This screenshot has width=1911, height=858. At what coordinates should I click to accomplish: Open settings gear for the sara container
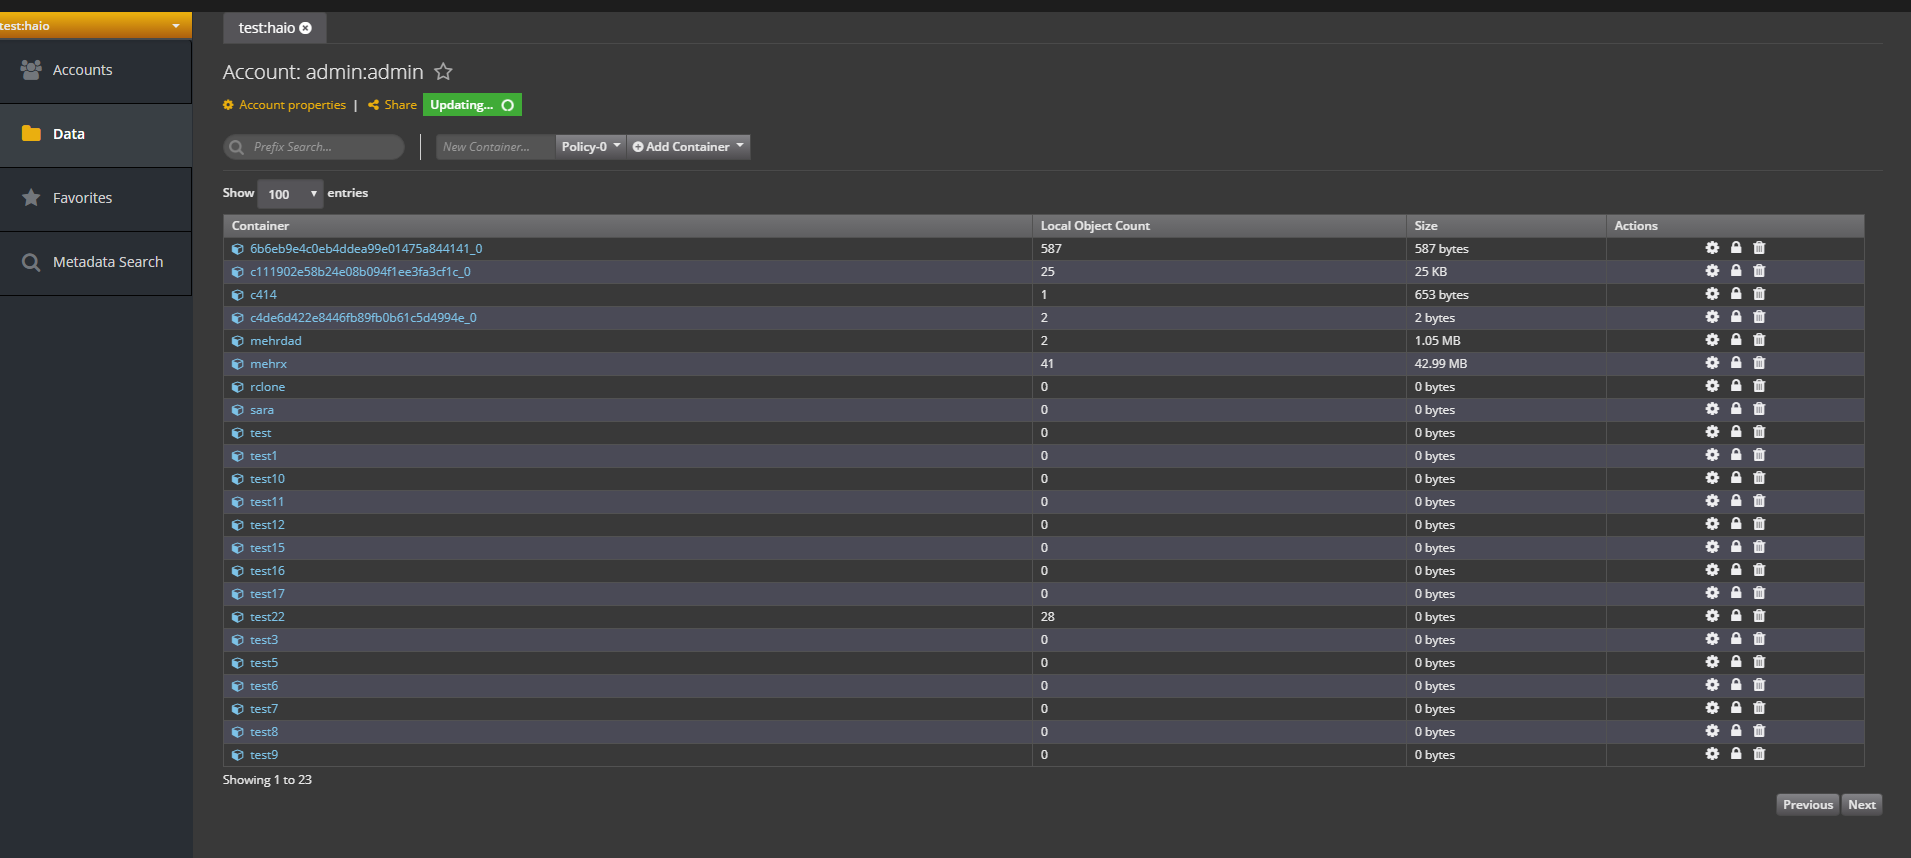click(1712, 409)
